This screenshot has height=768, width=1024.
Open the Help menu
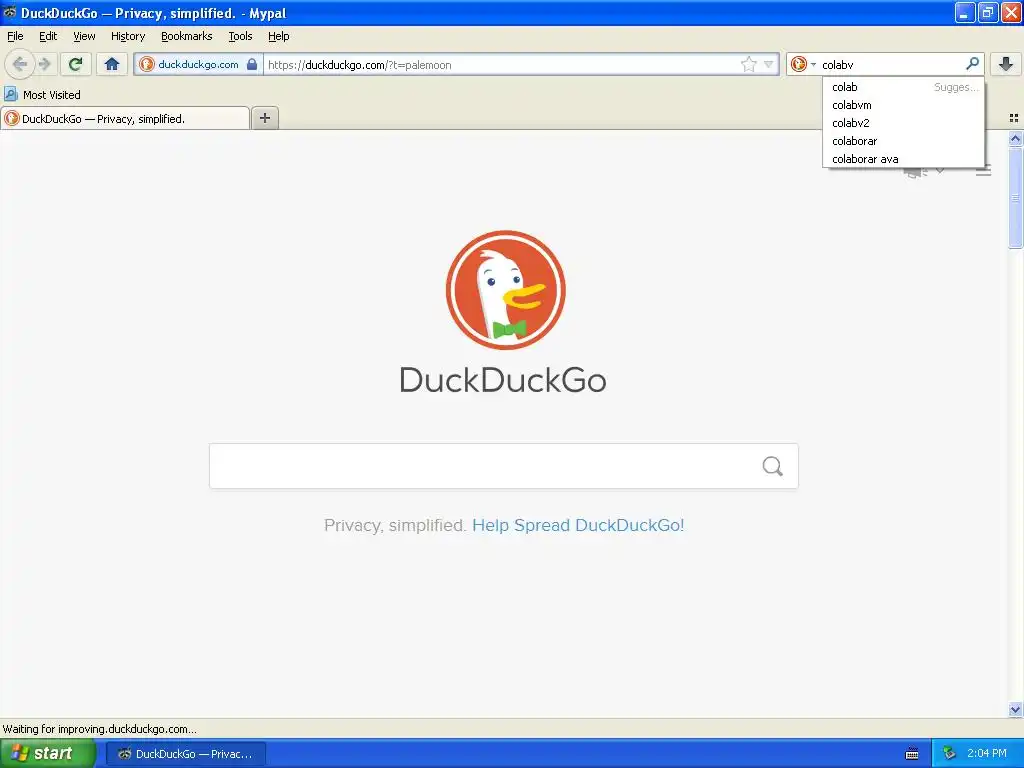pyautogui.click(x=278, y=36)
